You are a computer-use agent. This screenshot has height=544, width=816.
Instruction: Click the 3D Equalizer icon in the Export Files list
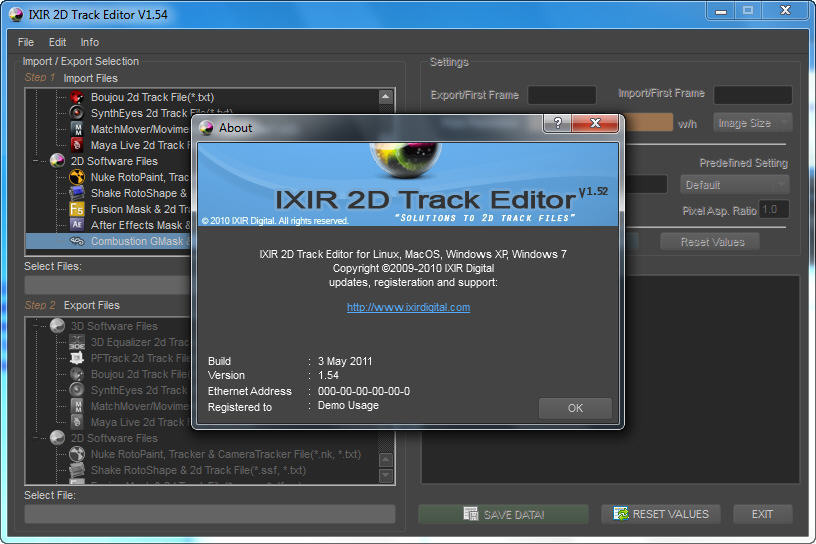[77, 342]
